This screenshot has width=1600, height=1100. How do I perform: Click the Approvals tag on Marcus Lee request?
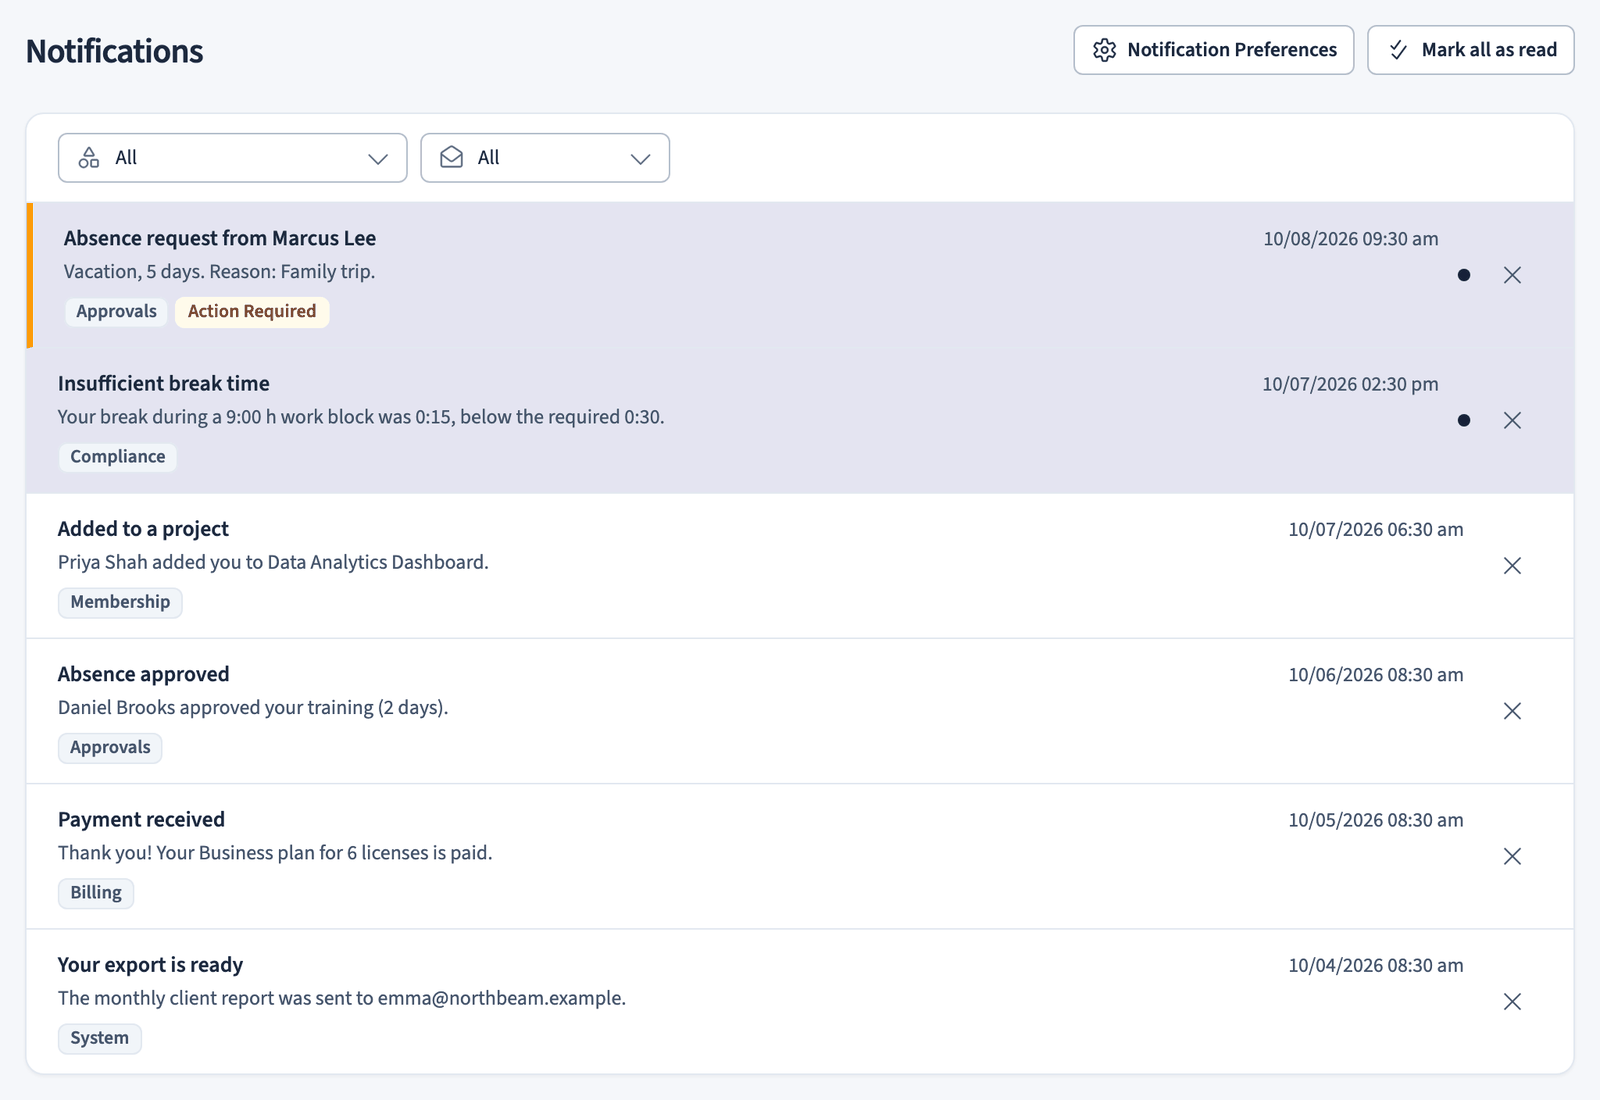point(116,311)
